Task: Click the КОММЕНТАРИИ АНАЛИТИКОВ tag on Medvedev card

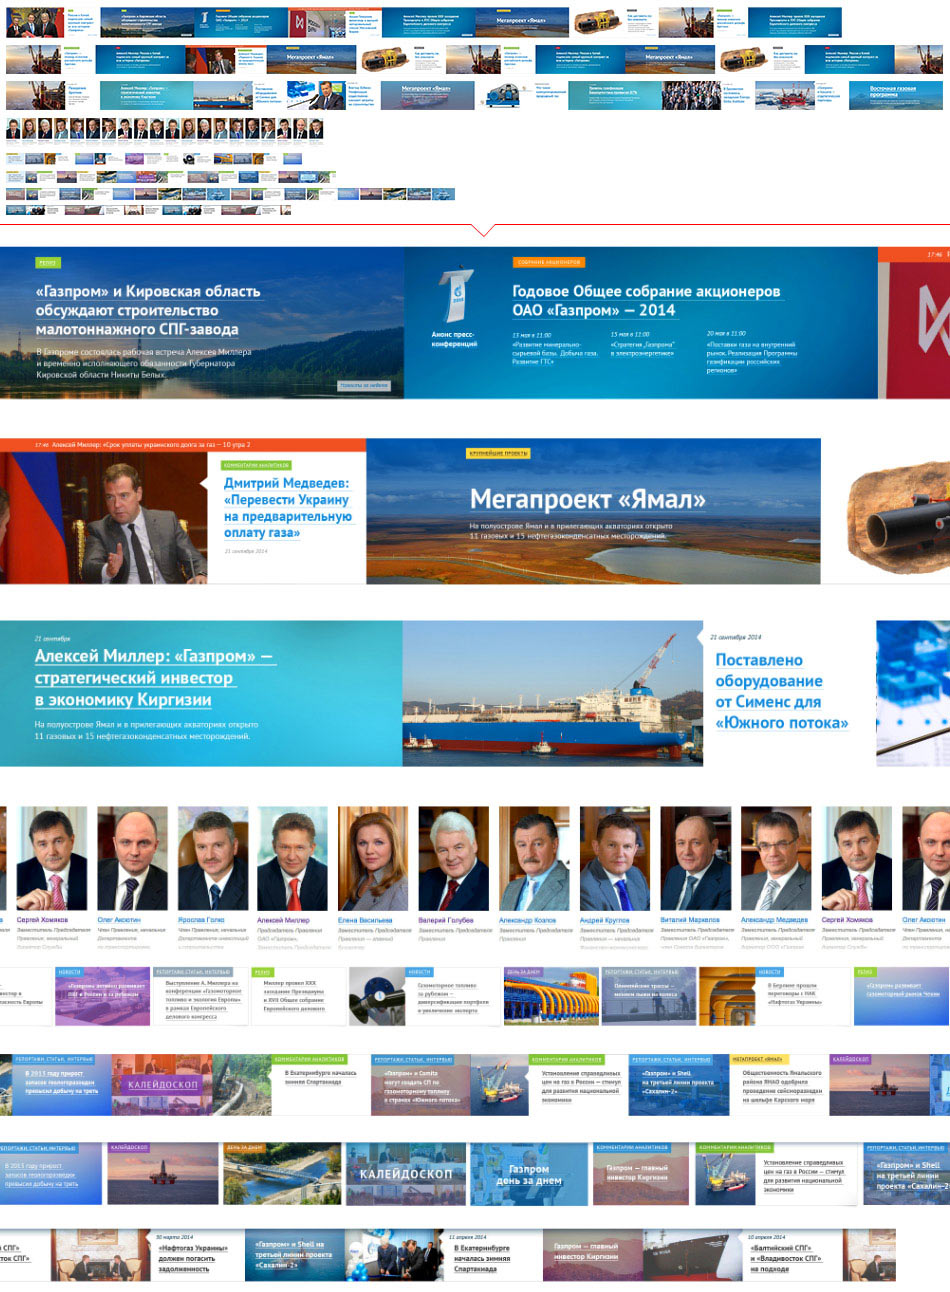Action: pyautogui.click(x=258, y=466)
